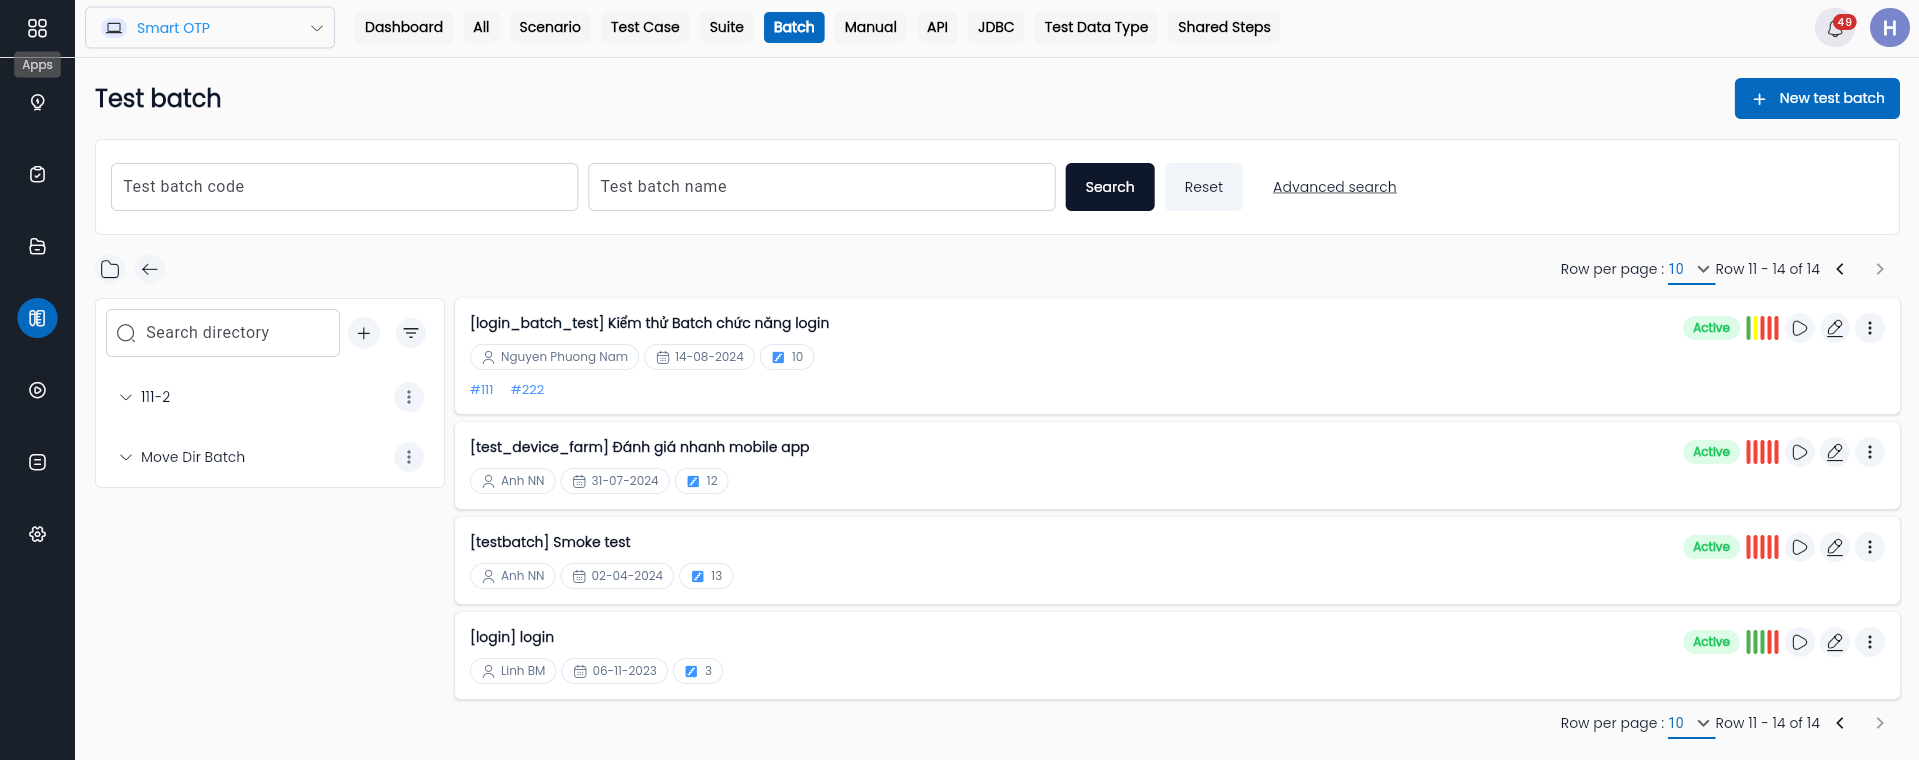Expand the 111-2 directory

126,397
